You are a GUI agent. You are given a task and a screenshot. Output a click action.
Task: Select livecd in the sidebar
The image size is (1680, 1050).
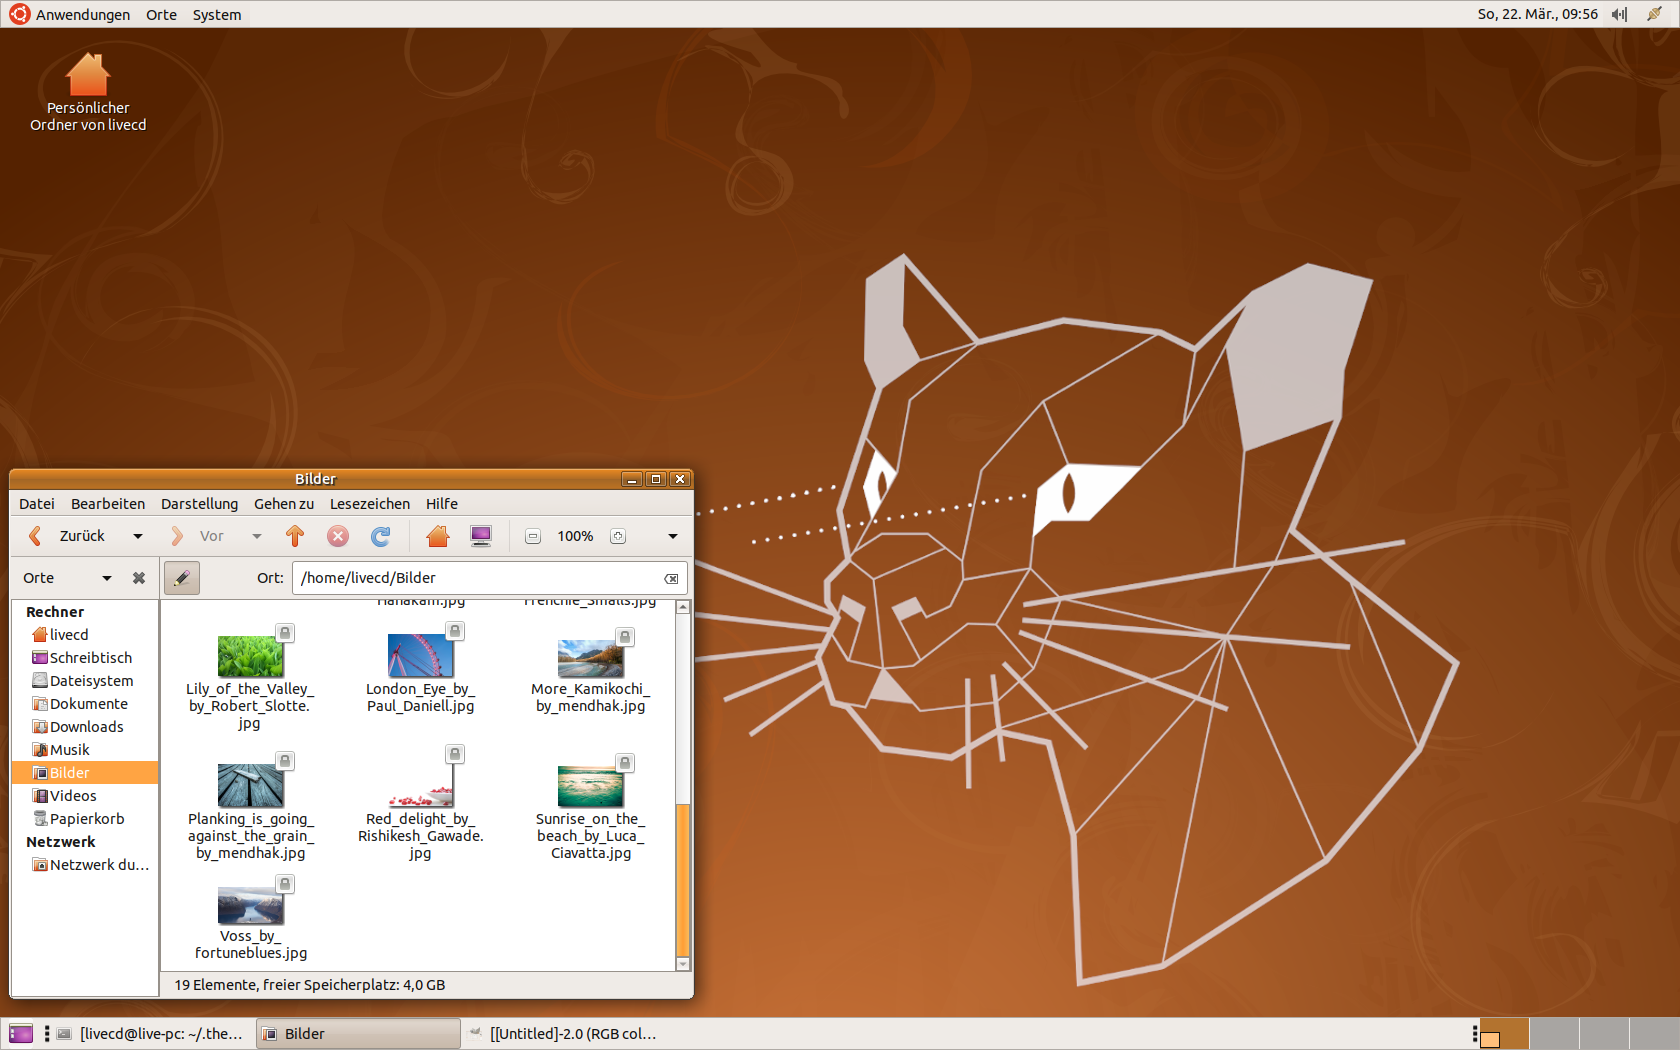coord(85,635)
